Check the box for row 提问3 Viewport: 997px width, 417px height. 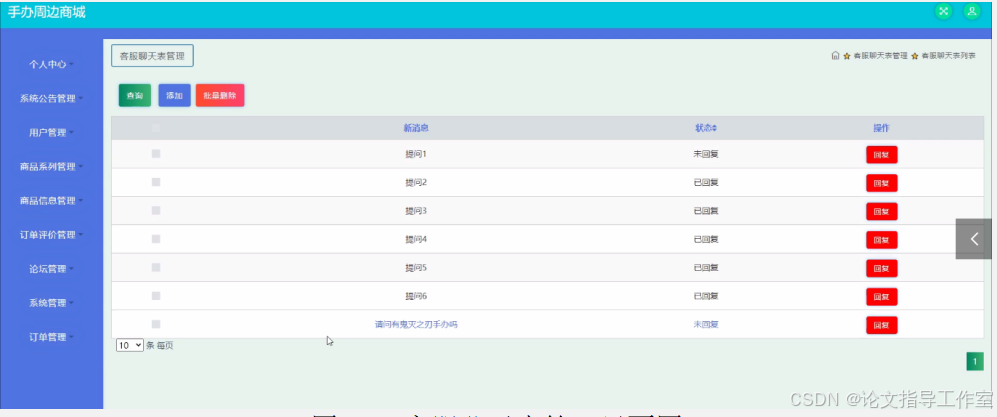[x=156, y=210]
